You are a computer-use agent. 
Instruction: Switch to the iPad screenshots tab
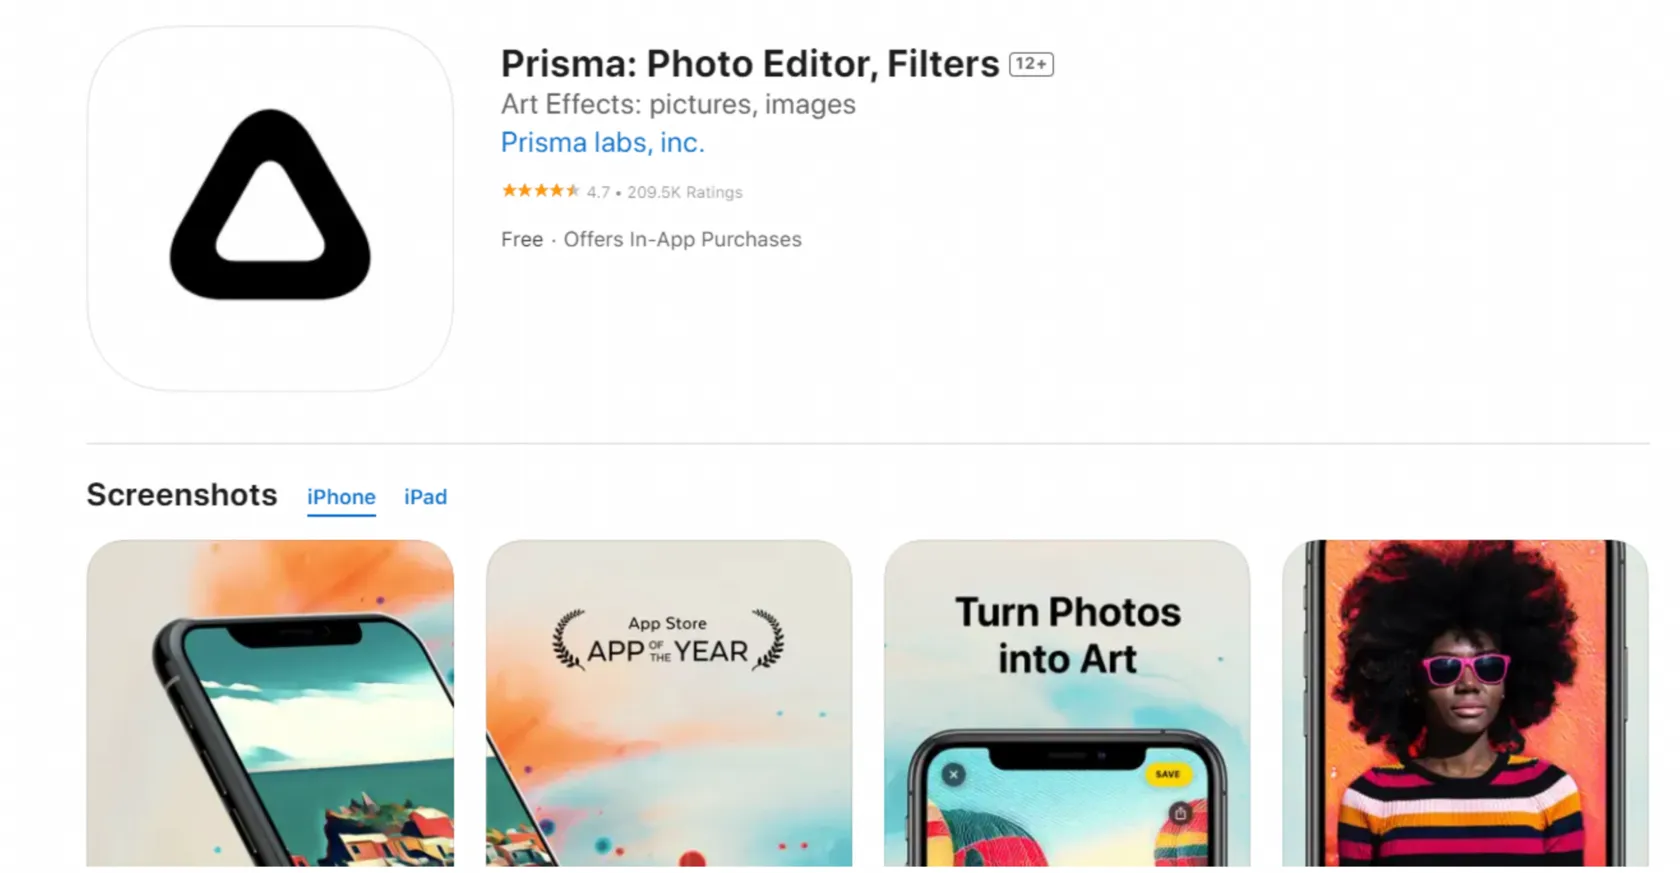pyautogui.click(x=425, y=497)
